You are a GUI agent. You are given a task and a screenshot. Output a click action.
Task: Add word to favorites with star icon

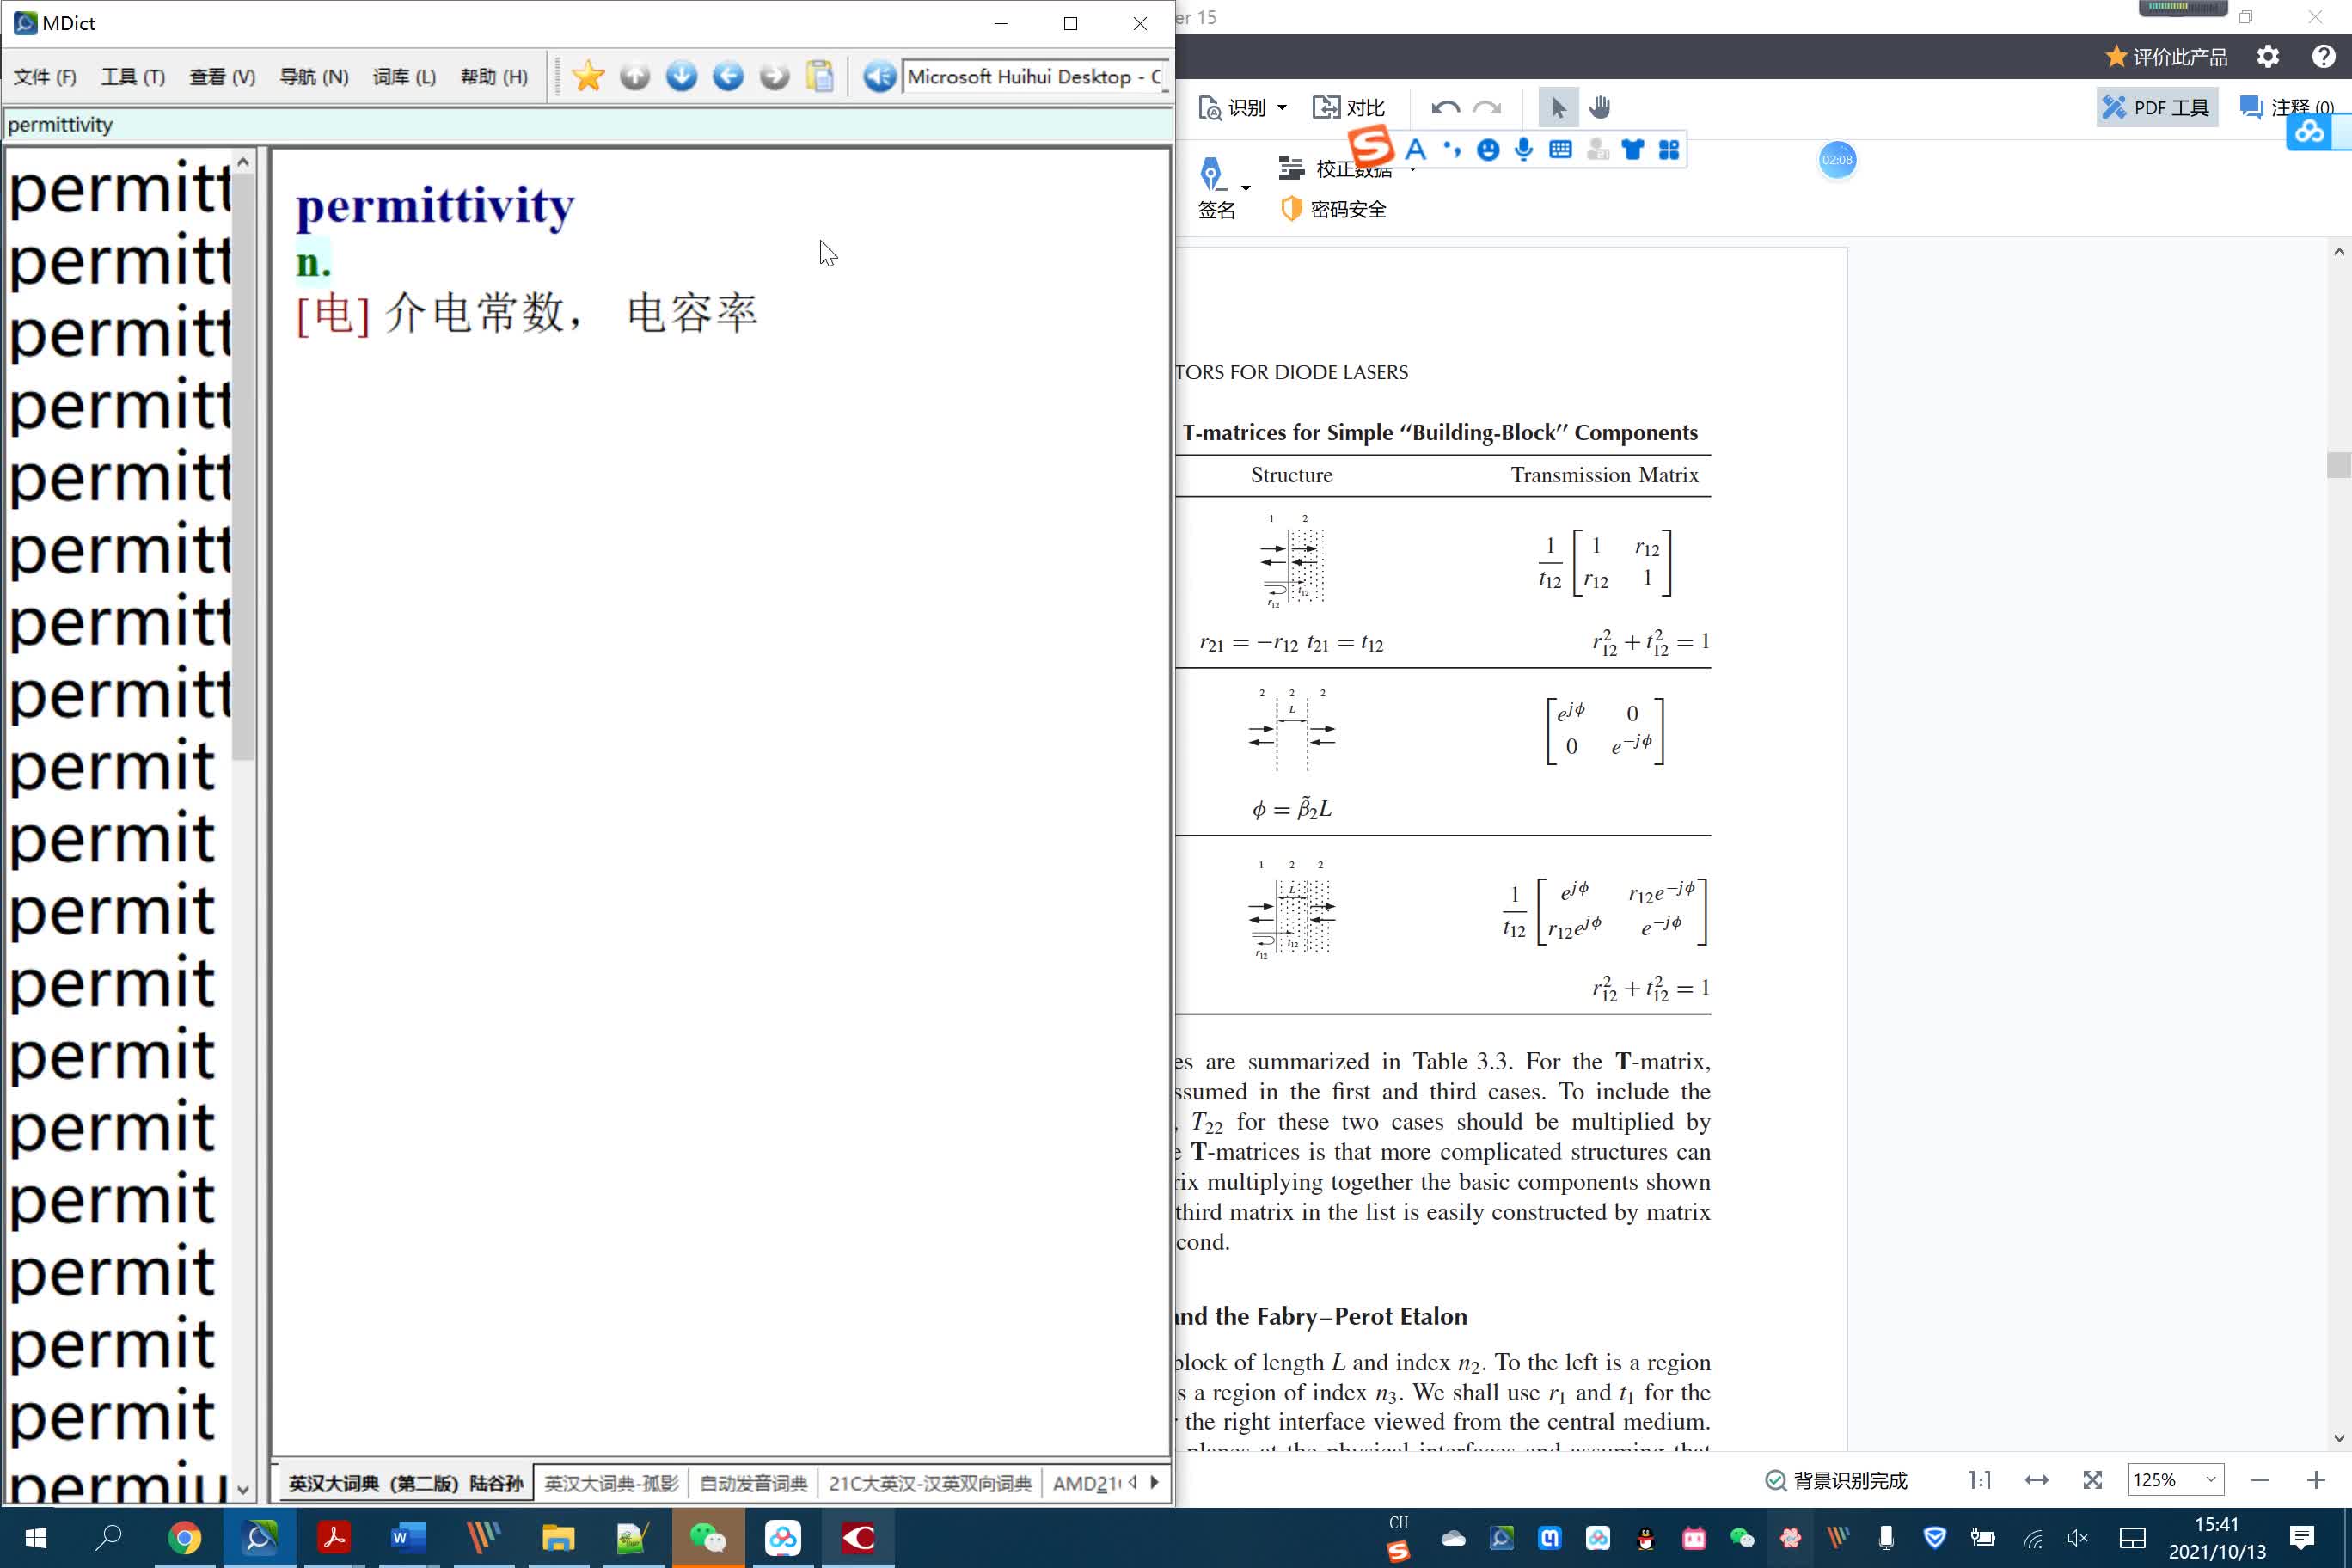click(588, 76)
